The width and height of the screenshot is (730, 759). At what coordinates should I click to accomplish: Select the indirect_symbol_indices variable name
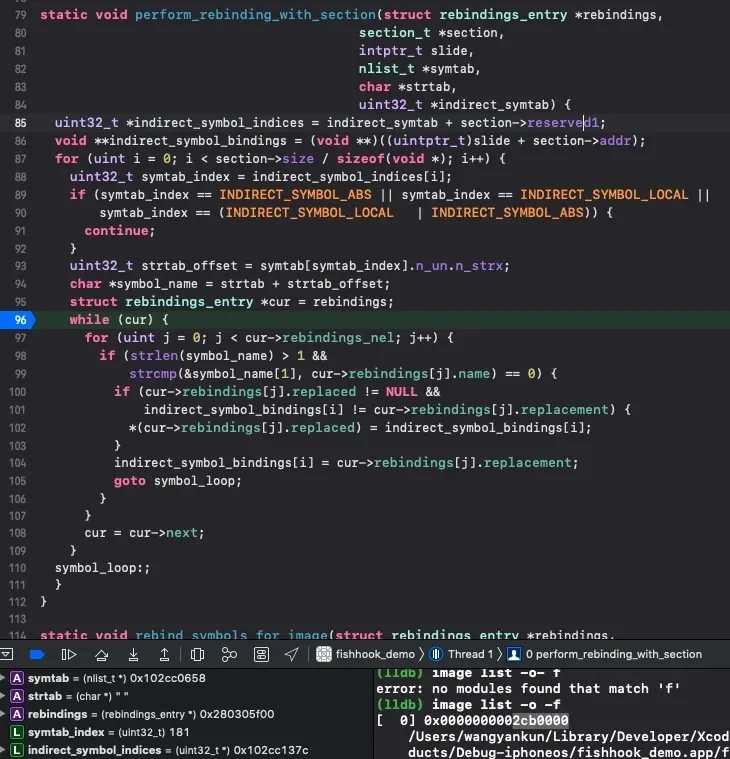(94, 750)
